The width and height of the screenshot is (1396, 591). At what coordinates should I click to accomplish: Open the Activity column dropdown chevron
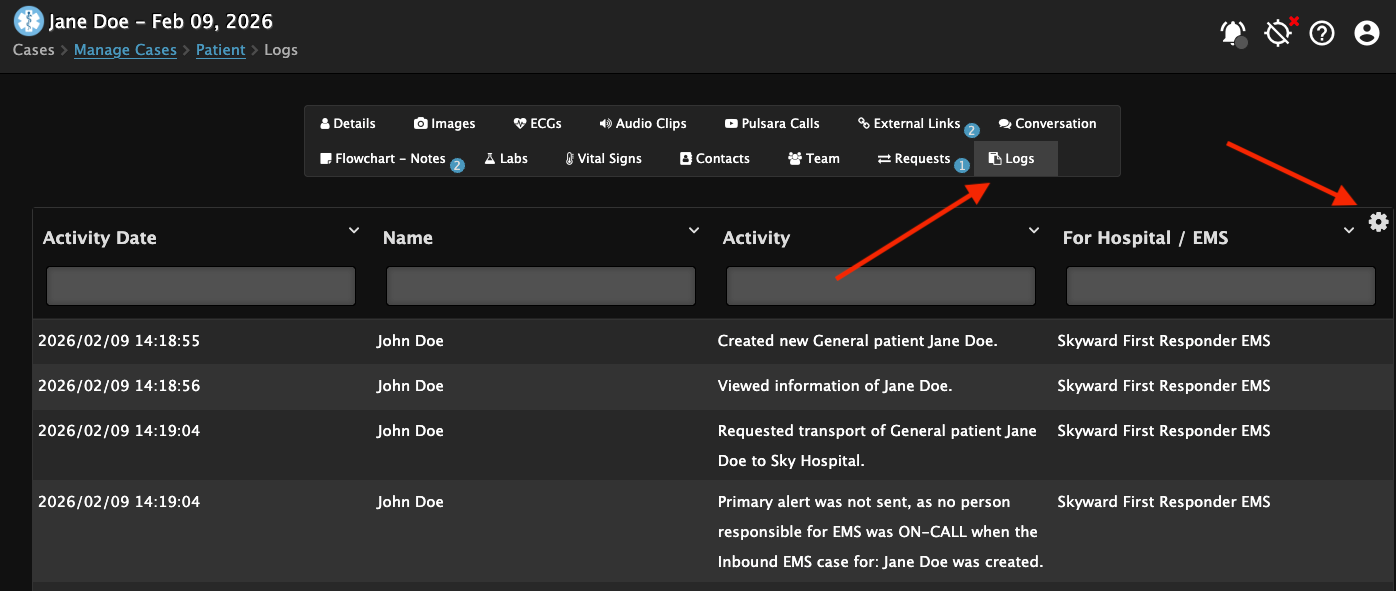pyautogui.click(x=1034, y=231)
